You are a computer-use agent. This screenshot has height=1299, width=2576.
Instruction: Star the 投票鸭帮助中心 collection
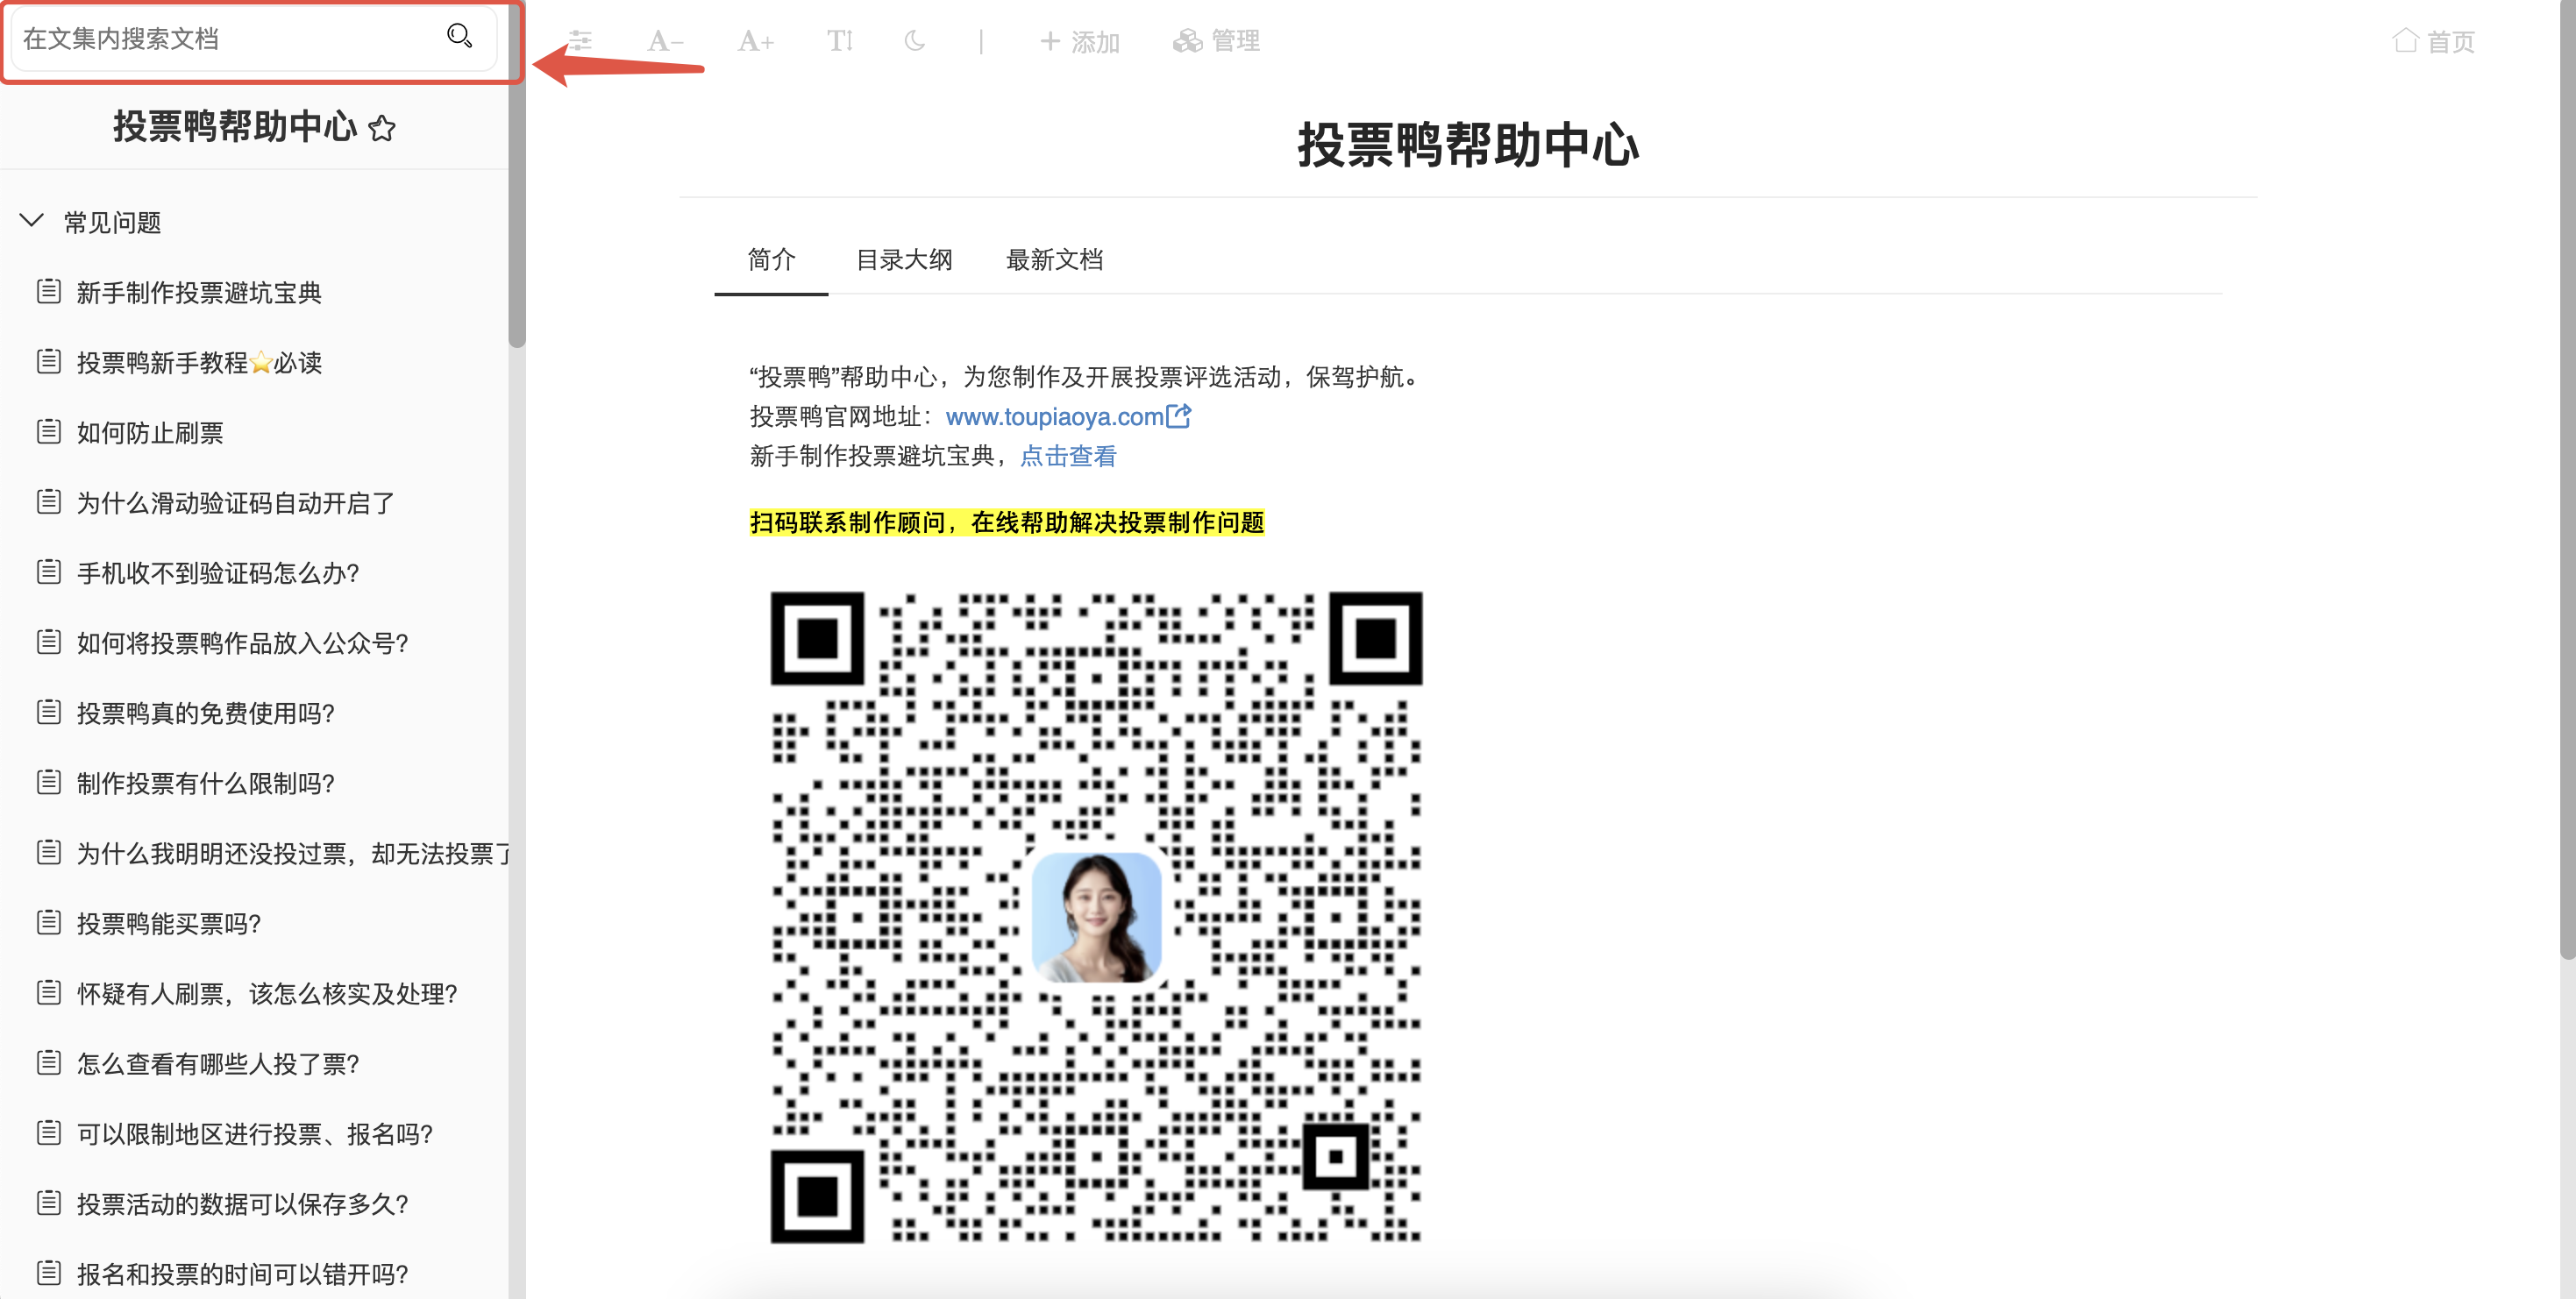[x=382, y=128]
